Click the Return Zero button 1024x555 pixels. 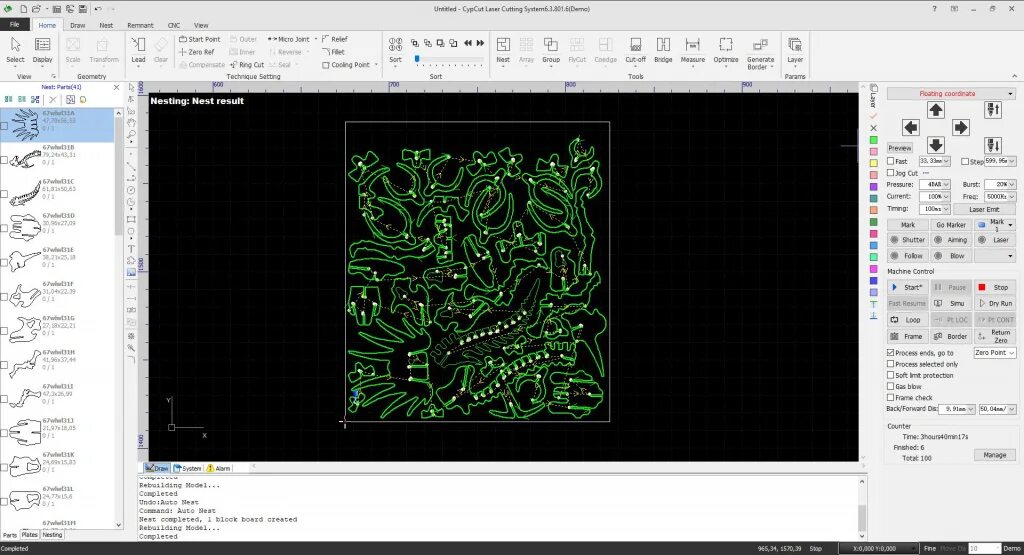[995, 336]
